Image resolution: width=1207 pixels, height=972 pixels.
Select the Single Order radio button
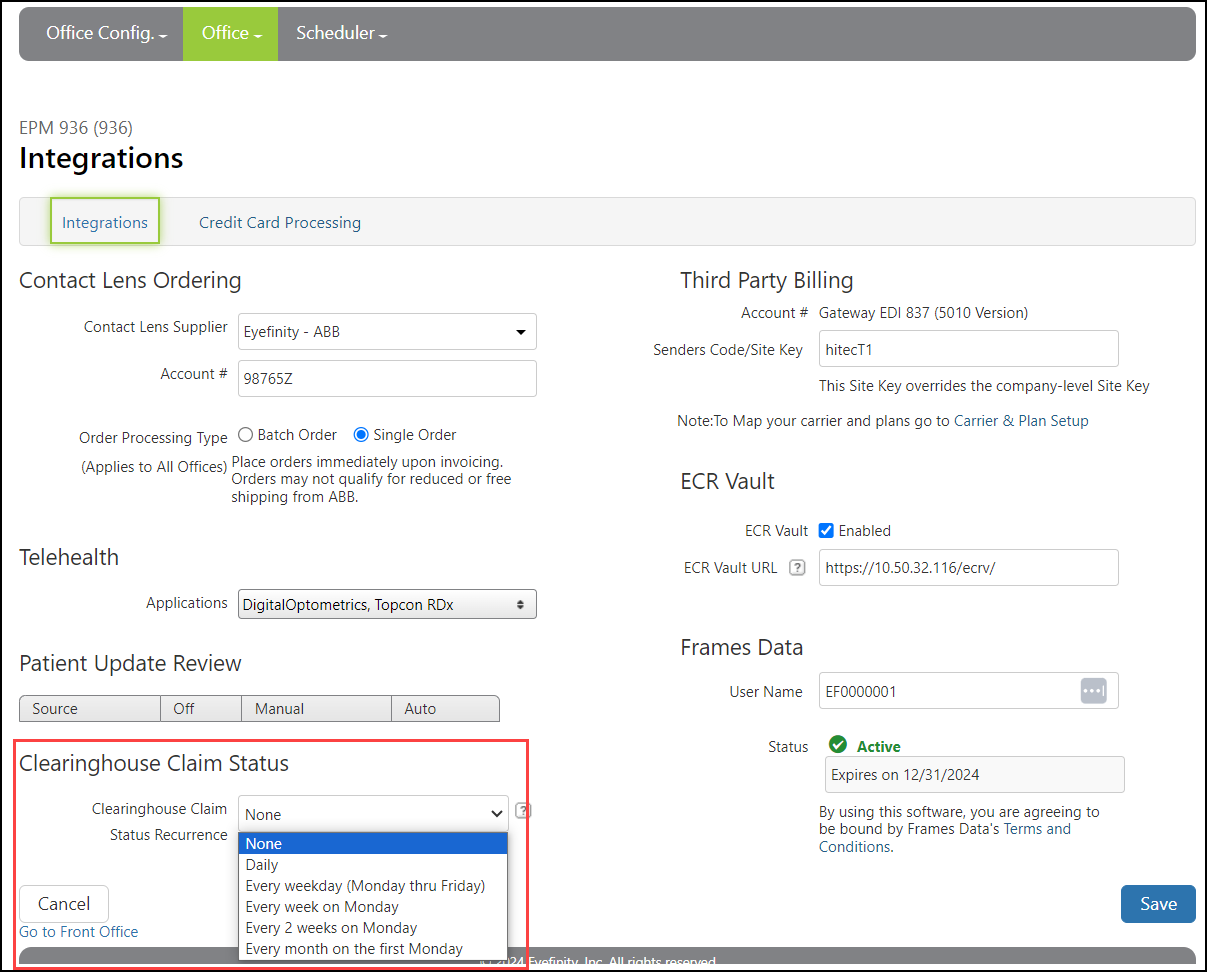click(361, 435)
